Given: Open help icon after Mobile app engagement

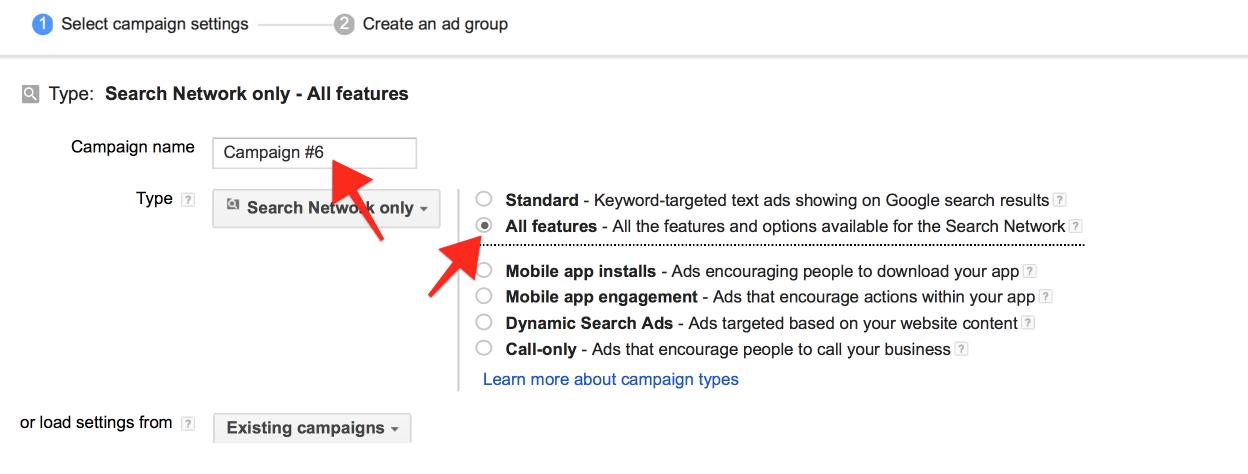Looking at the screenshot, I should click(x=1046, y=298).
